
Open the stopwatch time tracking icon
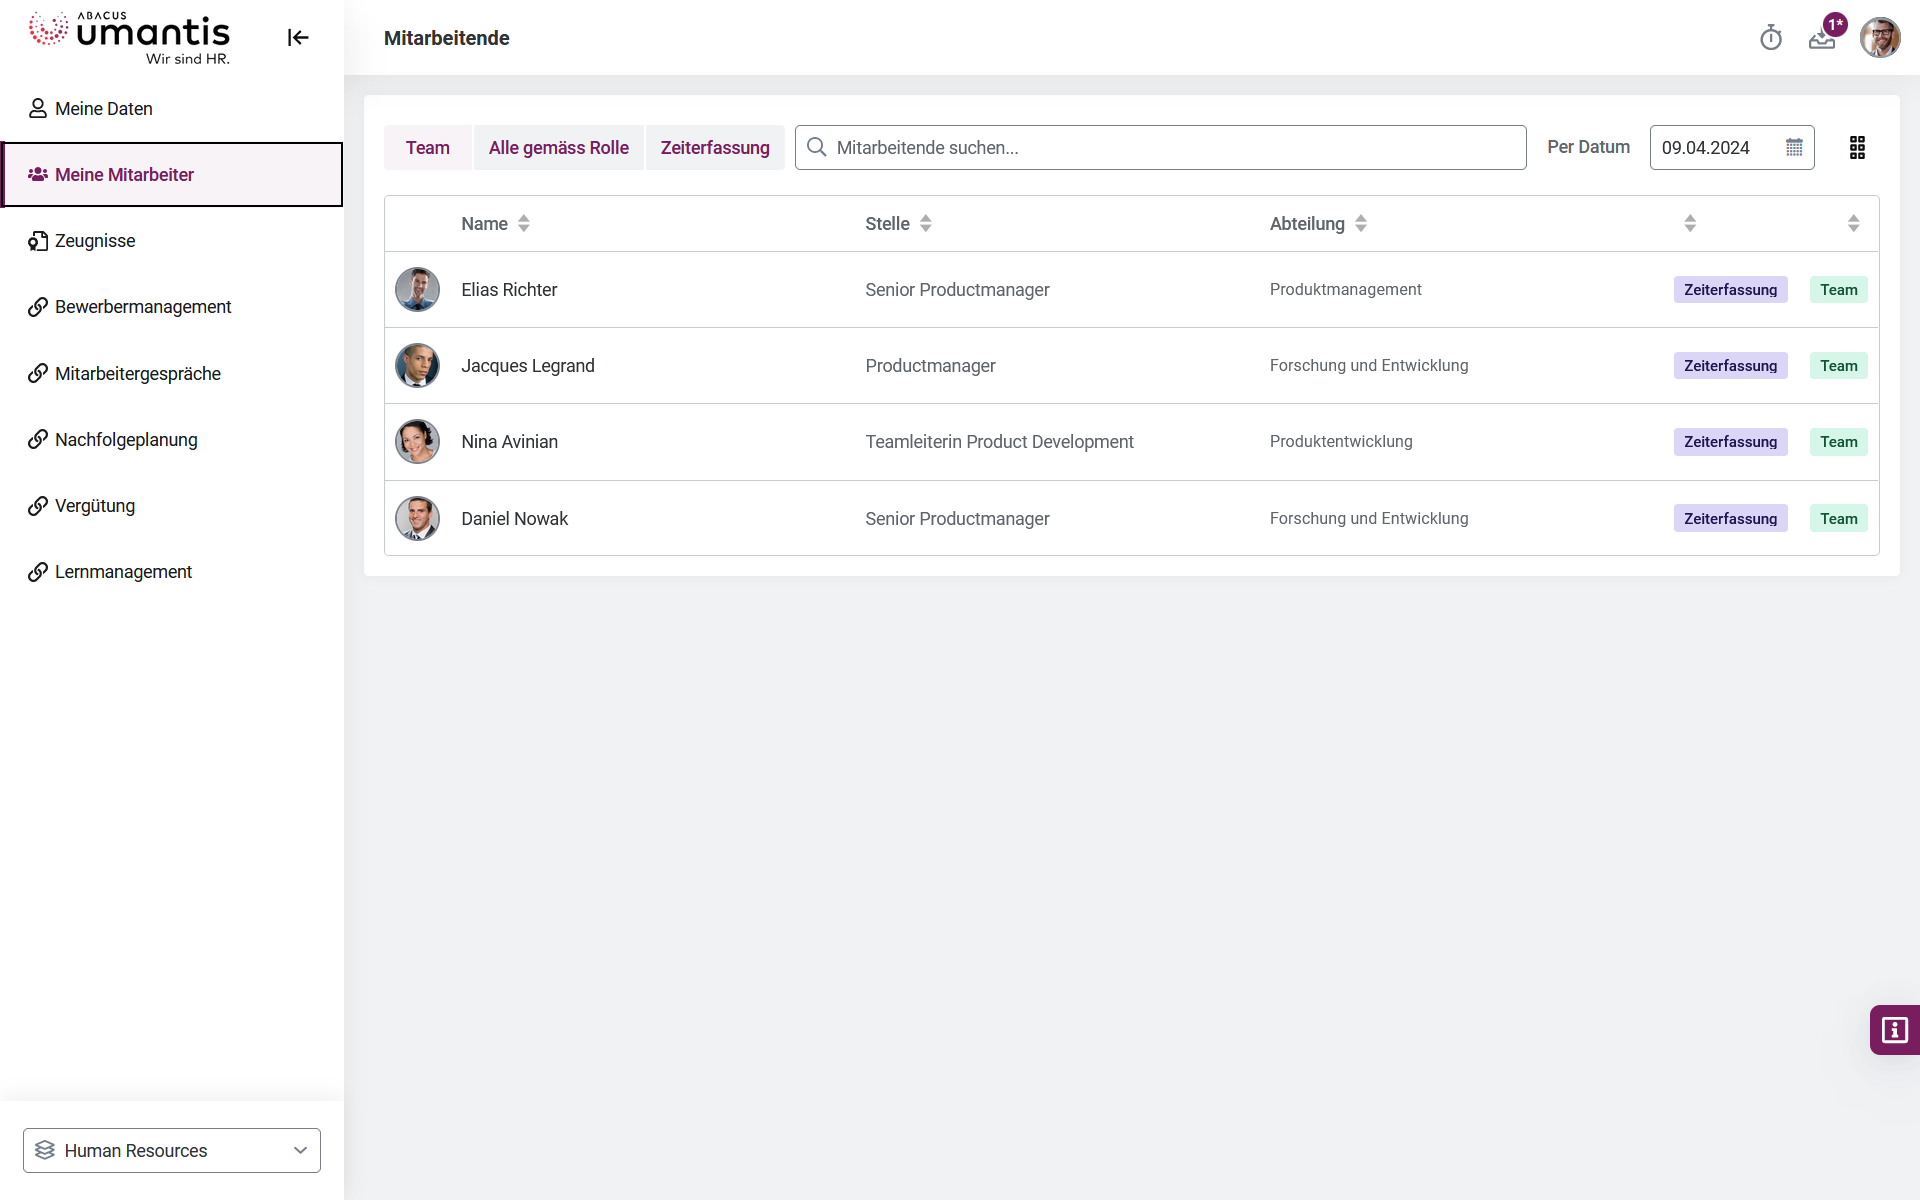pyautogui.click(x=1771, y=38)
